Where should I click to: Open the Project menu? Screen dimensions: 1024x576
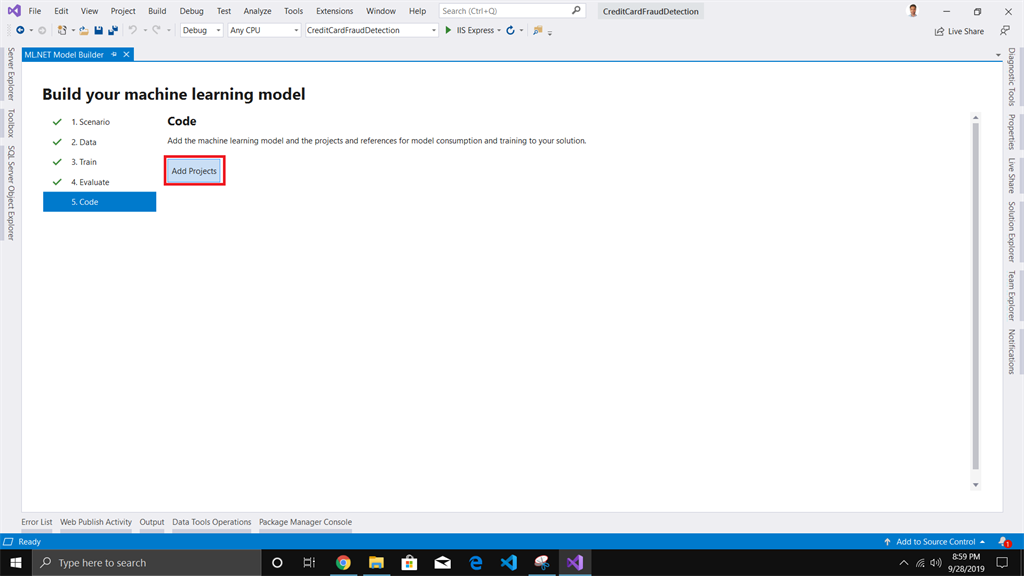[x=123, y=11]
